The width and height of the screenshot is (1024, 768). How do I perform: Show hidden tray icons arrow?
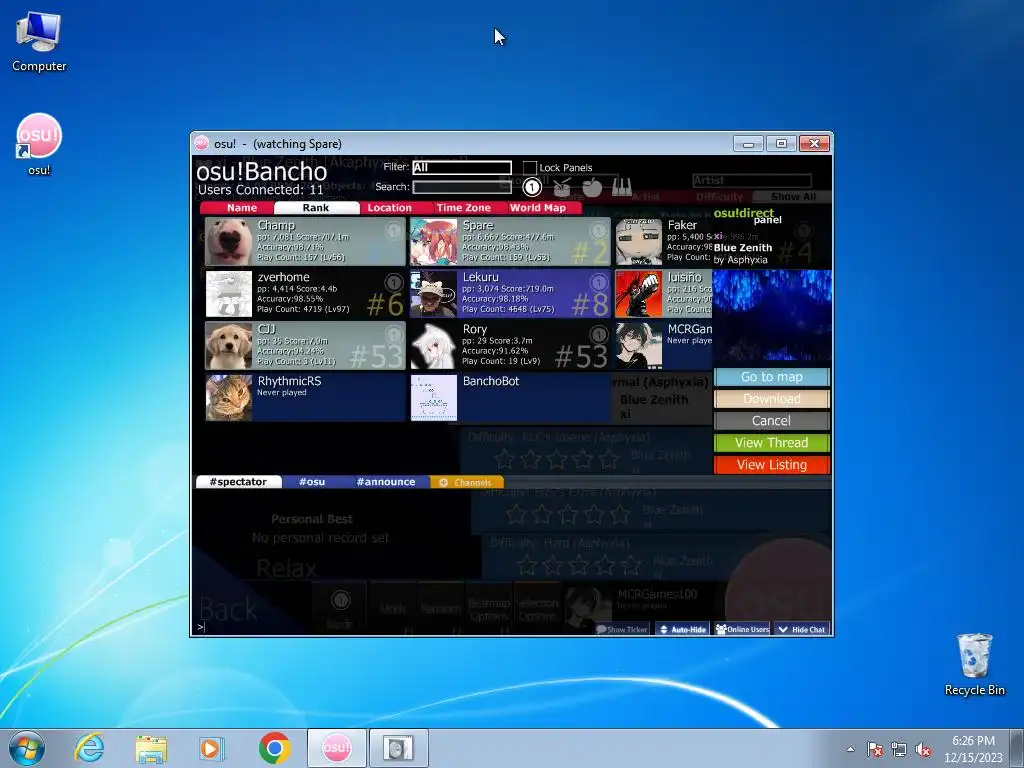point(850,750)
